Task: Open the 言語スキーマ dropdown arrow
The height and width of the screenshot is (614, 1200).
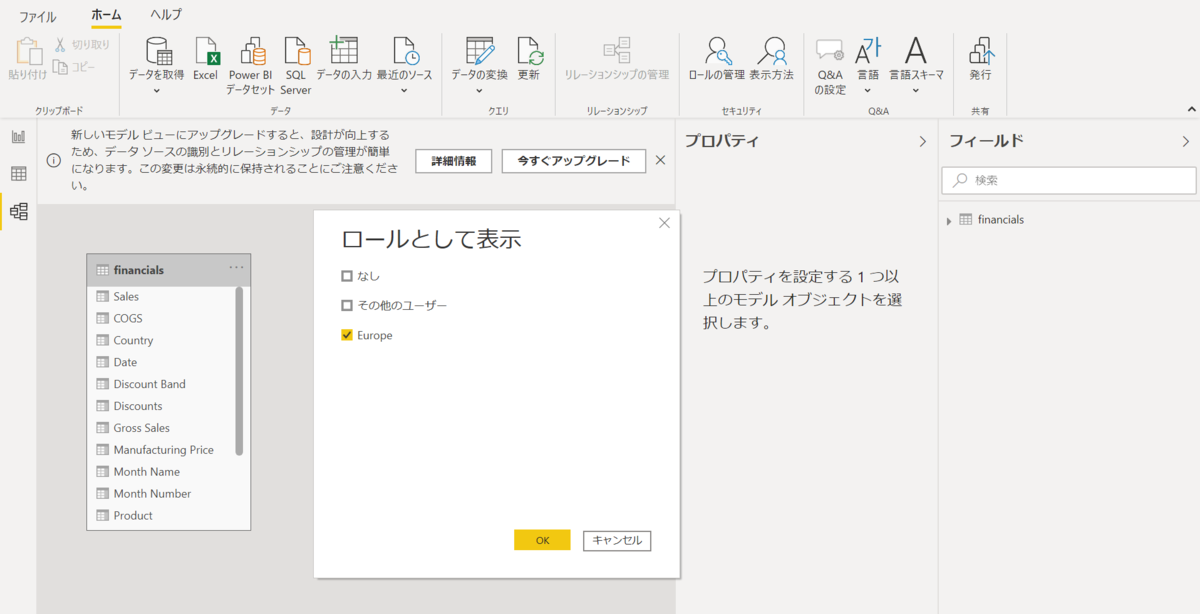Action: 914,88
